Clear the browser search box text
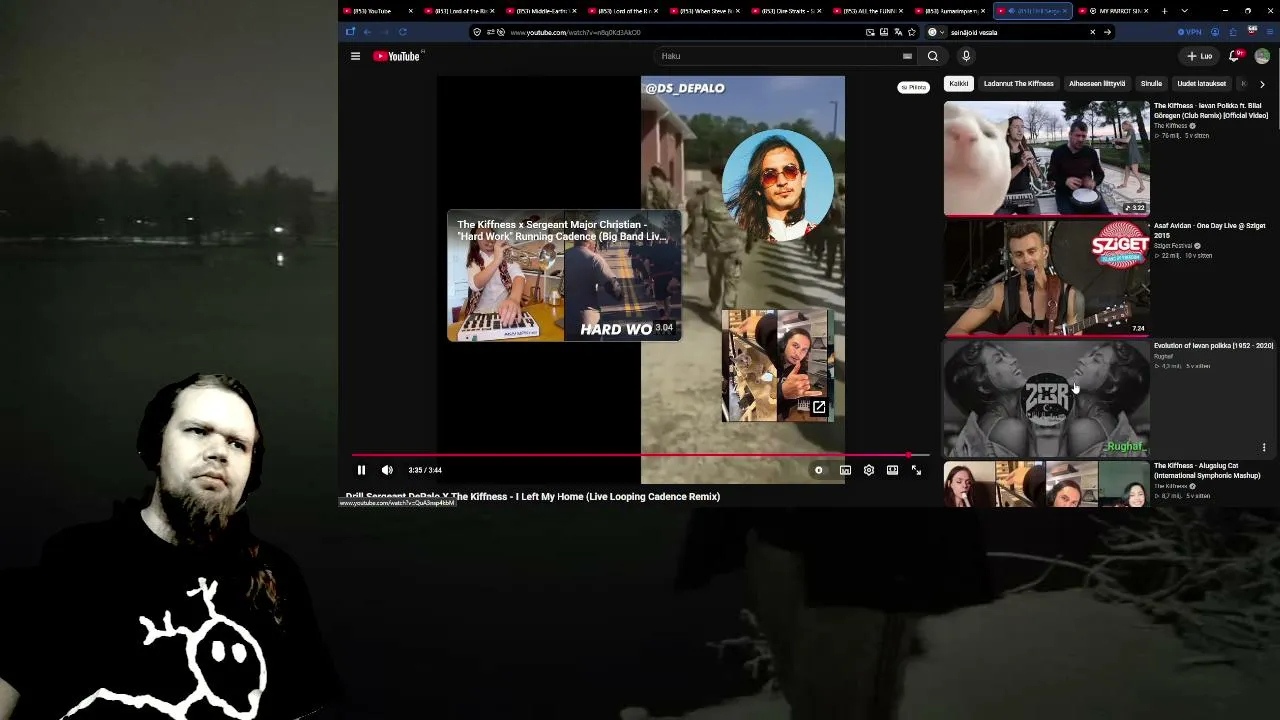This screenshot has height=720, width=1280. click(x=1092, y=32)
